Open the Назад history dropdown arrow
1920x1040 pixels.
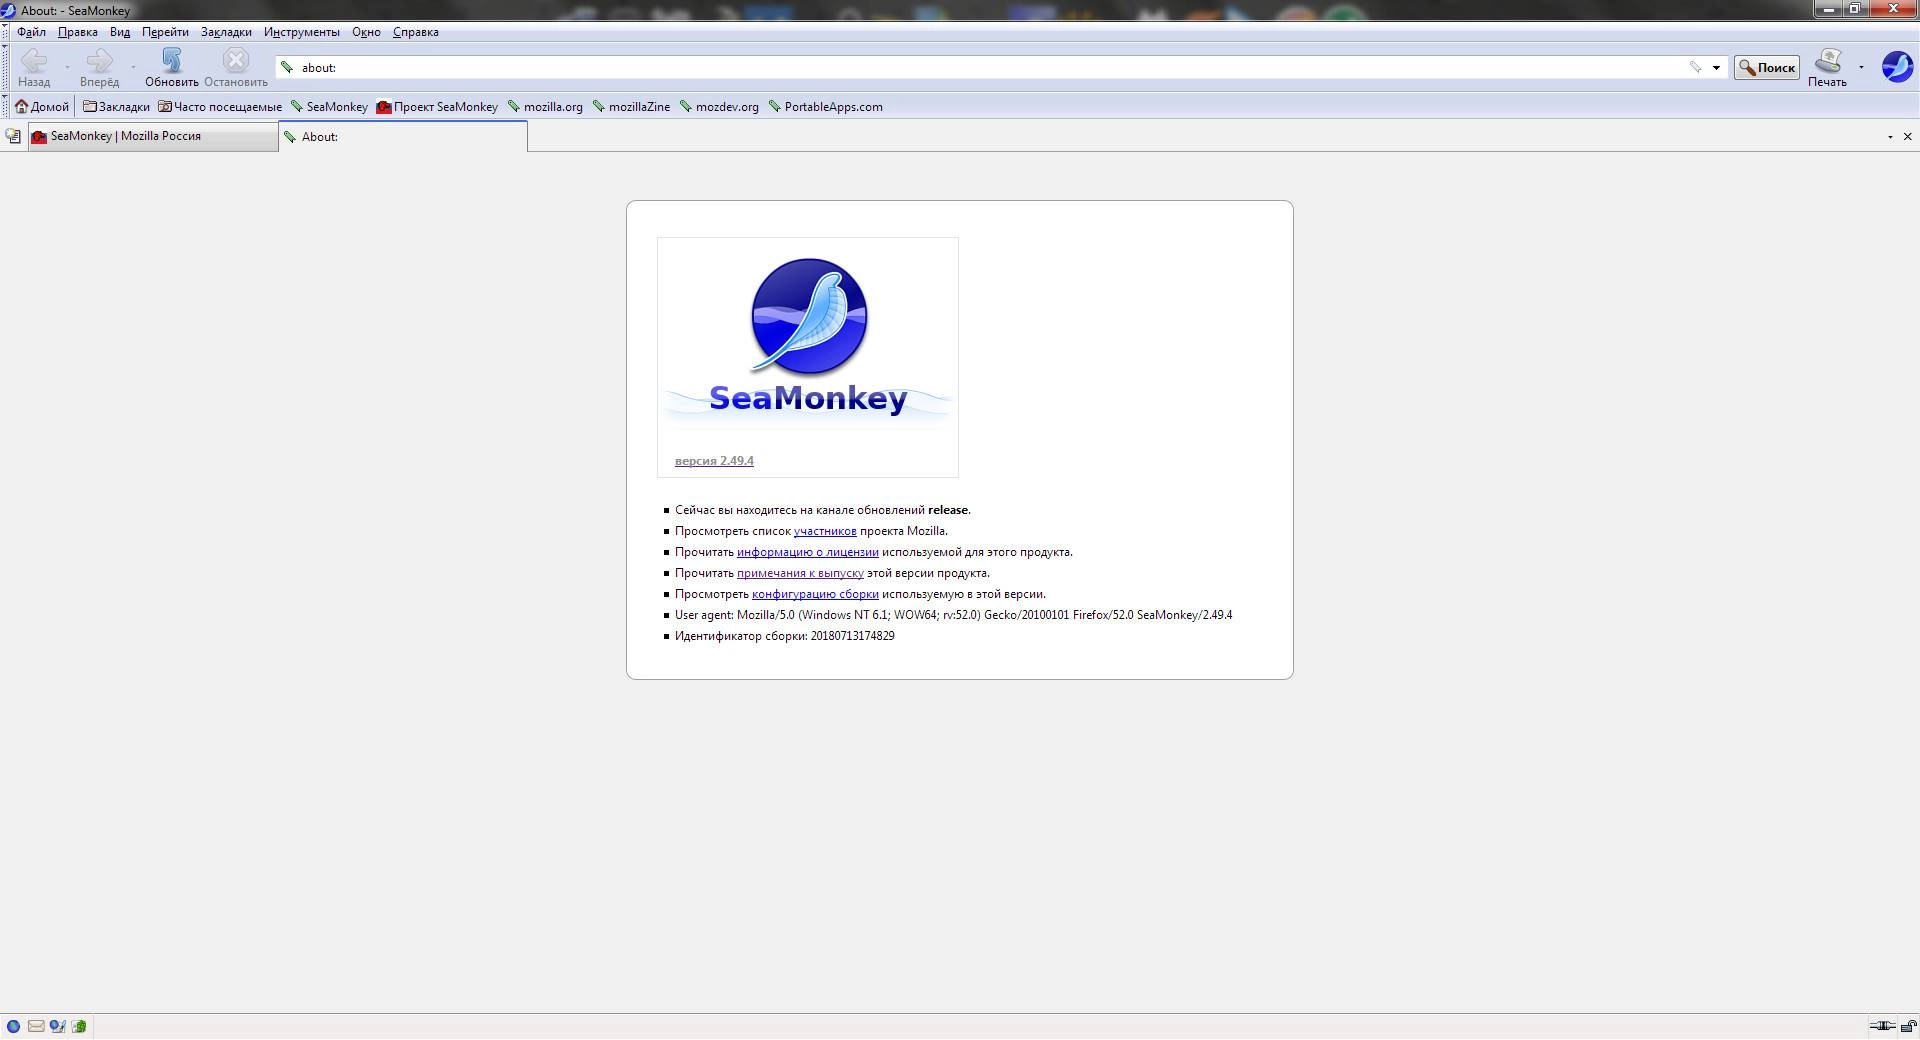coord(67,68)
